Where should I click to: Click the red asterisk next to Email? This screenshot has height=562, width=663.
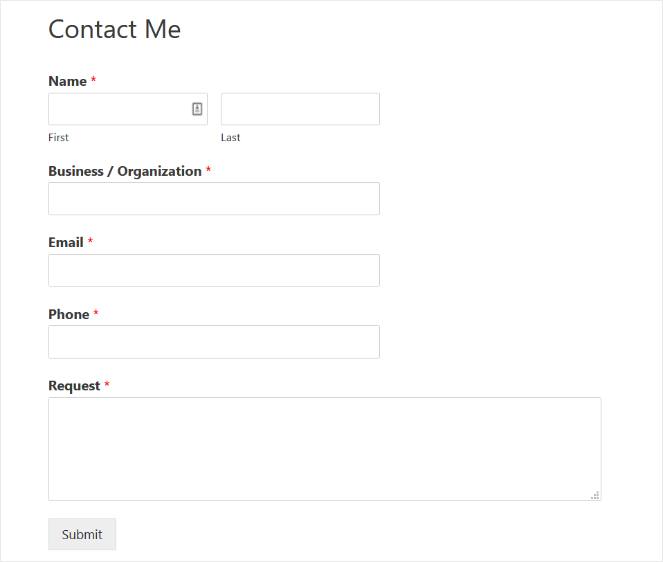(x=90, y=242)
